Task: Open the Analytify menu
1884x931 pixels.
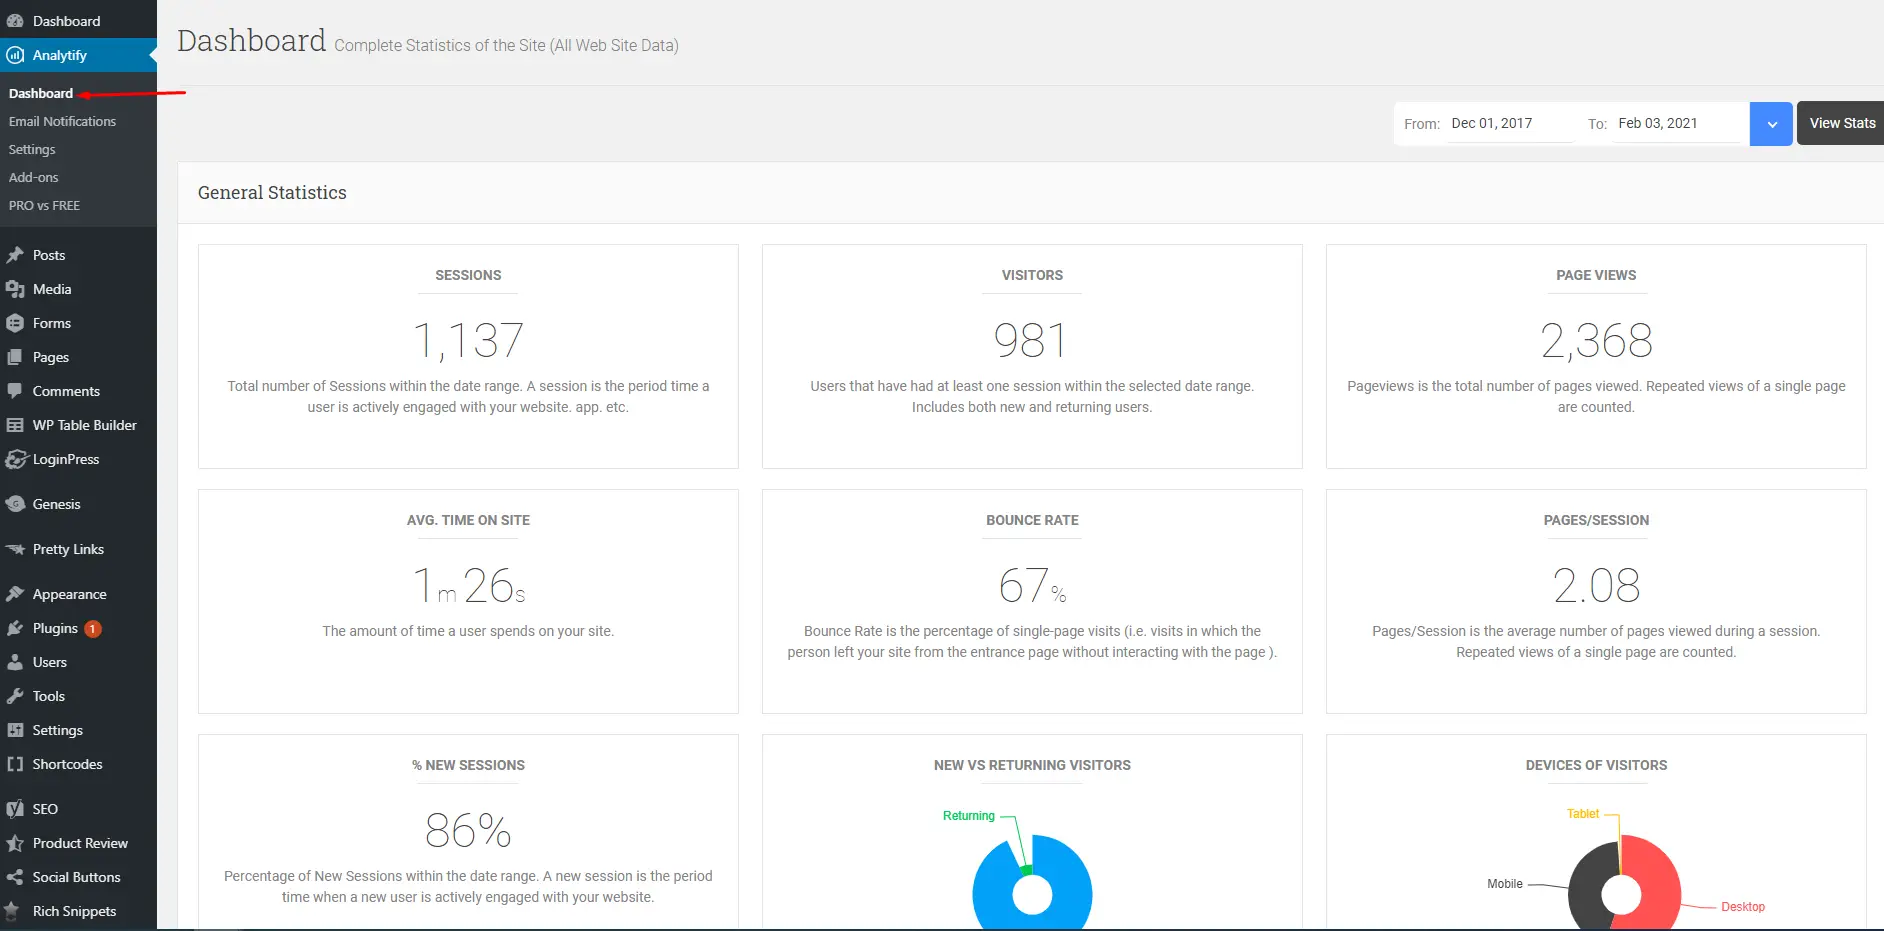Action: click(78, 55)
